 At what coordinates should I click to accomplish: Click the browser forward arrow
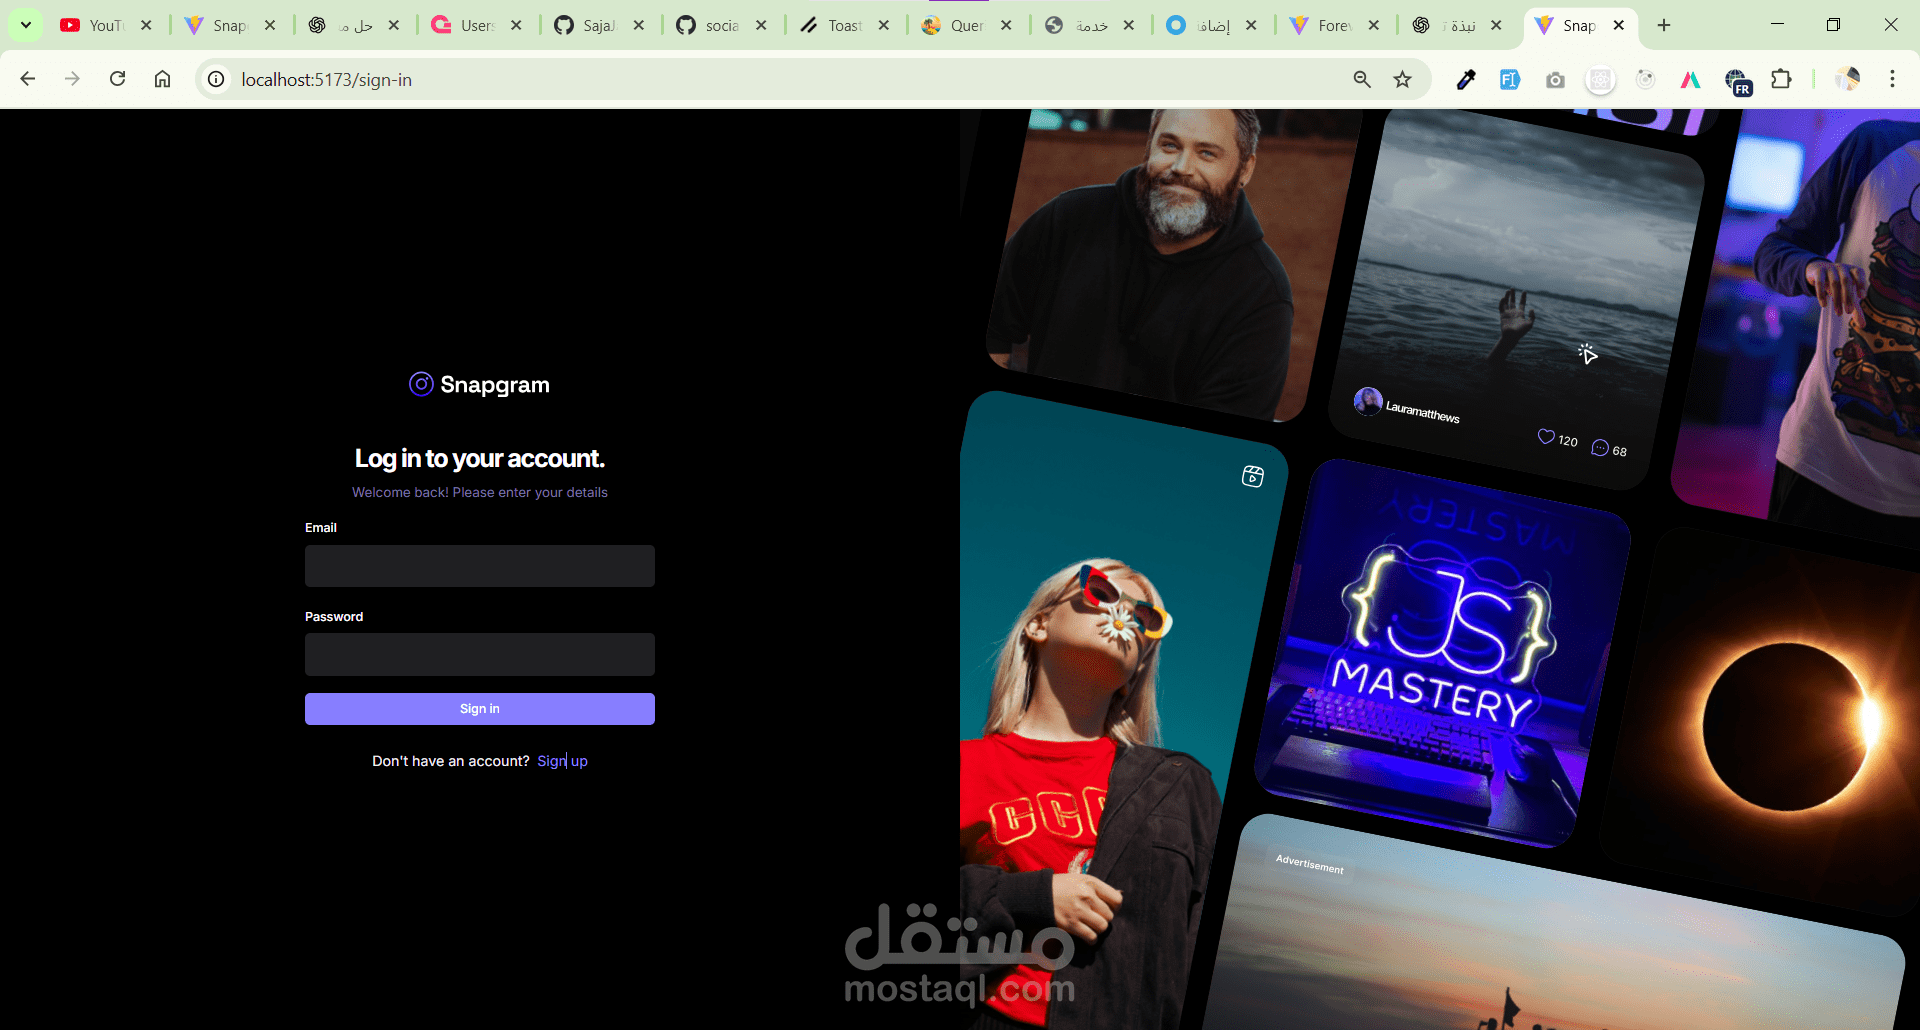(72, 79)
